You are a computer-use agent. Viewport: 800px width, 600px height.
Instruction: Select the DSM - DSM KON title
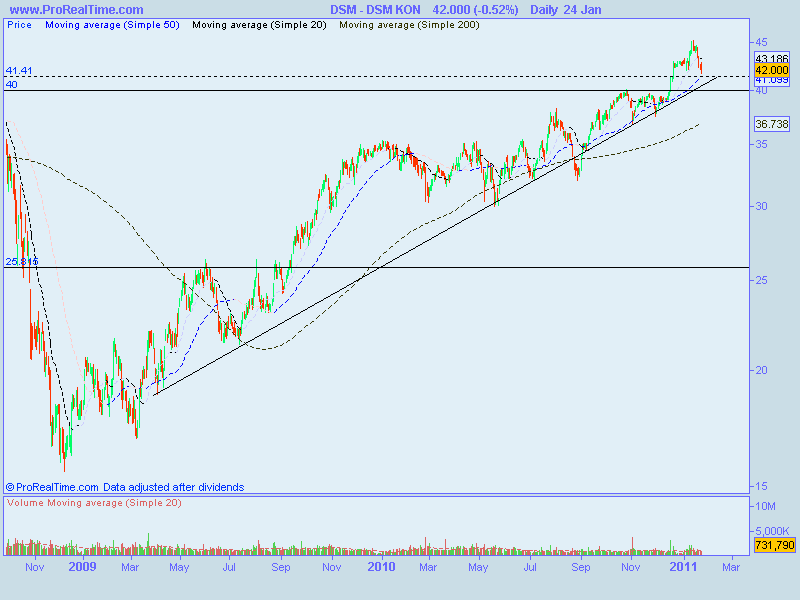point(375,10)
